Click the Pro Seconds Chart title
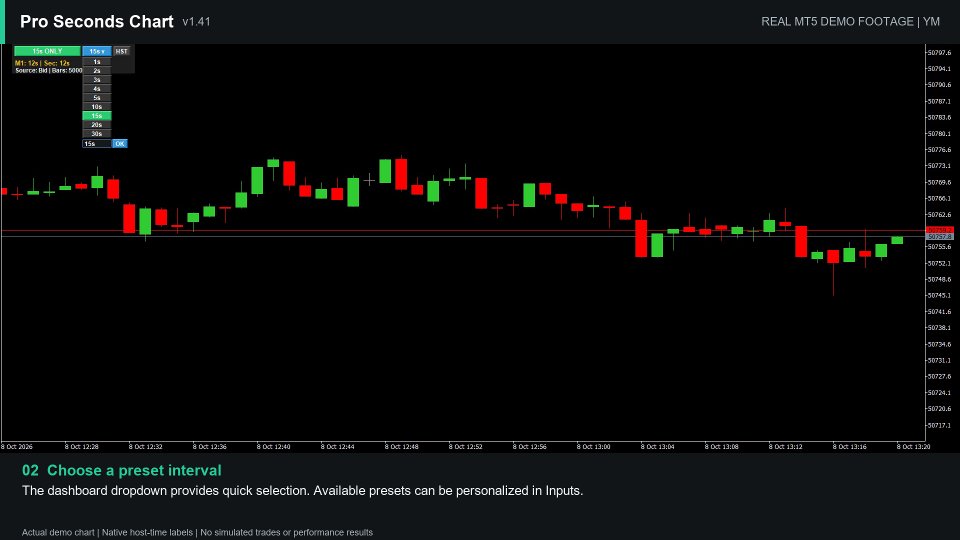 [97, 21]
